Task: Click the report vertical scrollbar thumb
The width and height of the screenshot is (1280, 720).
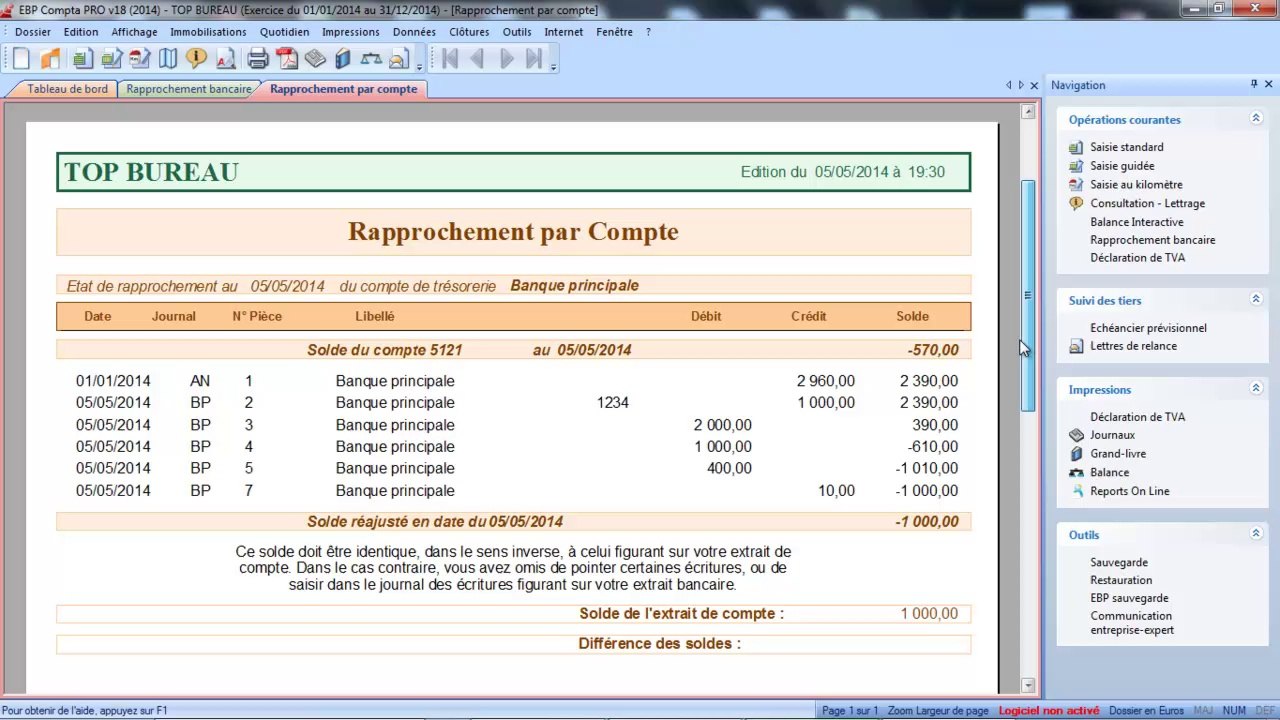Action: 1028,295
